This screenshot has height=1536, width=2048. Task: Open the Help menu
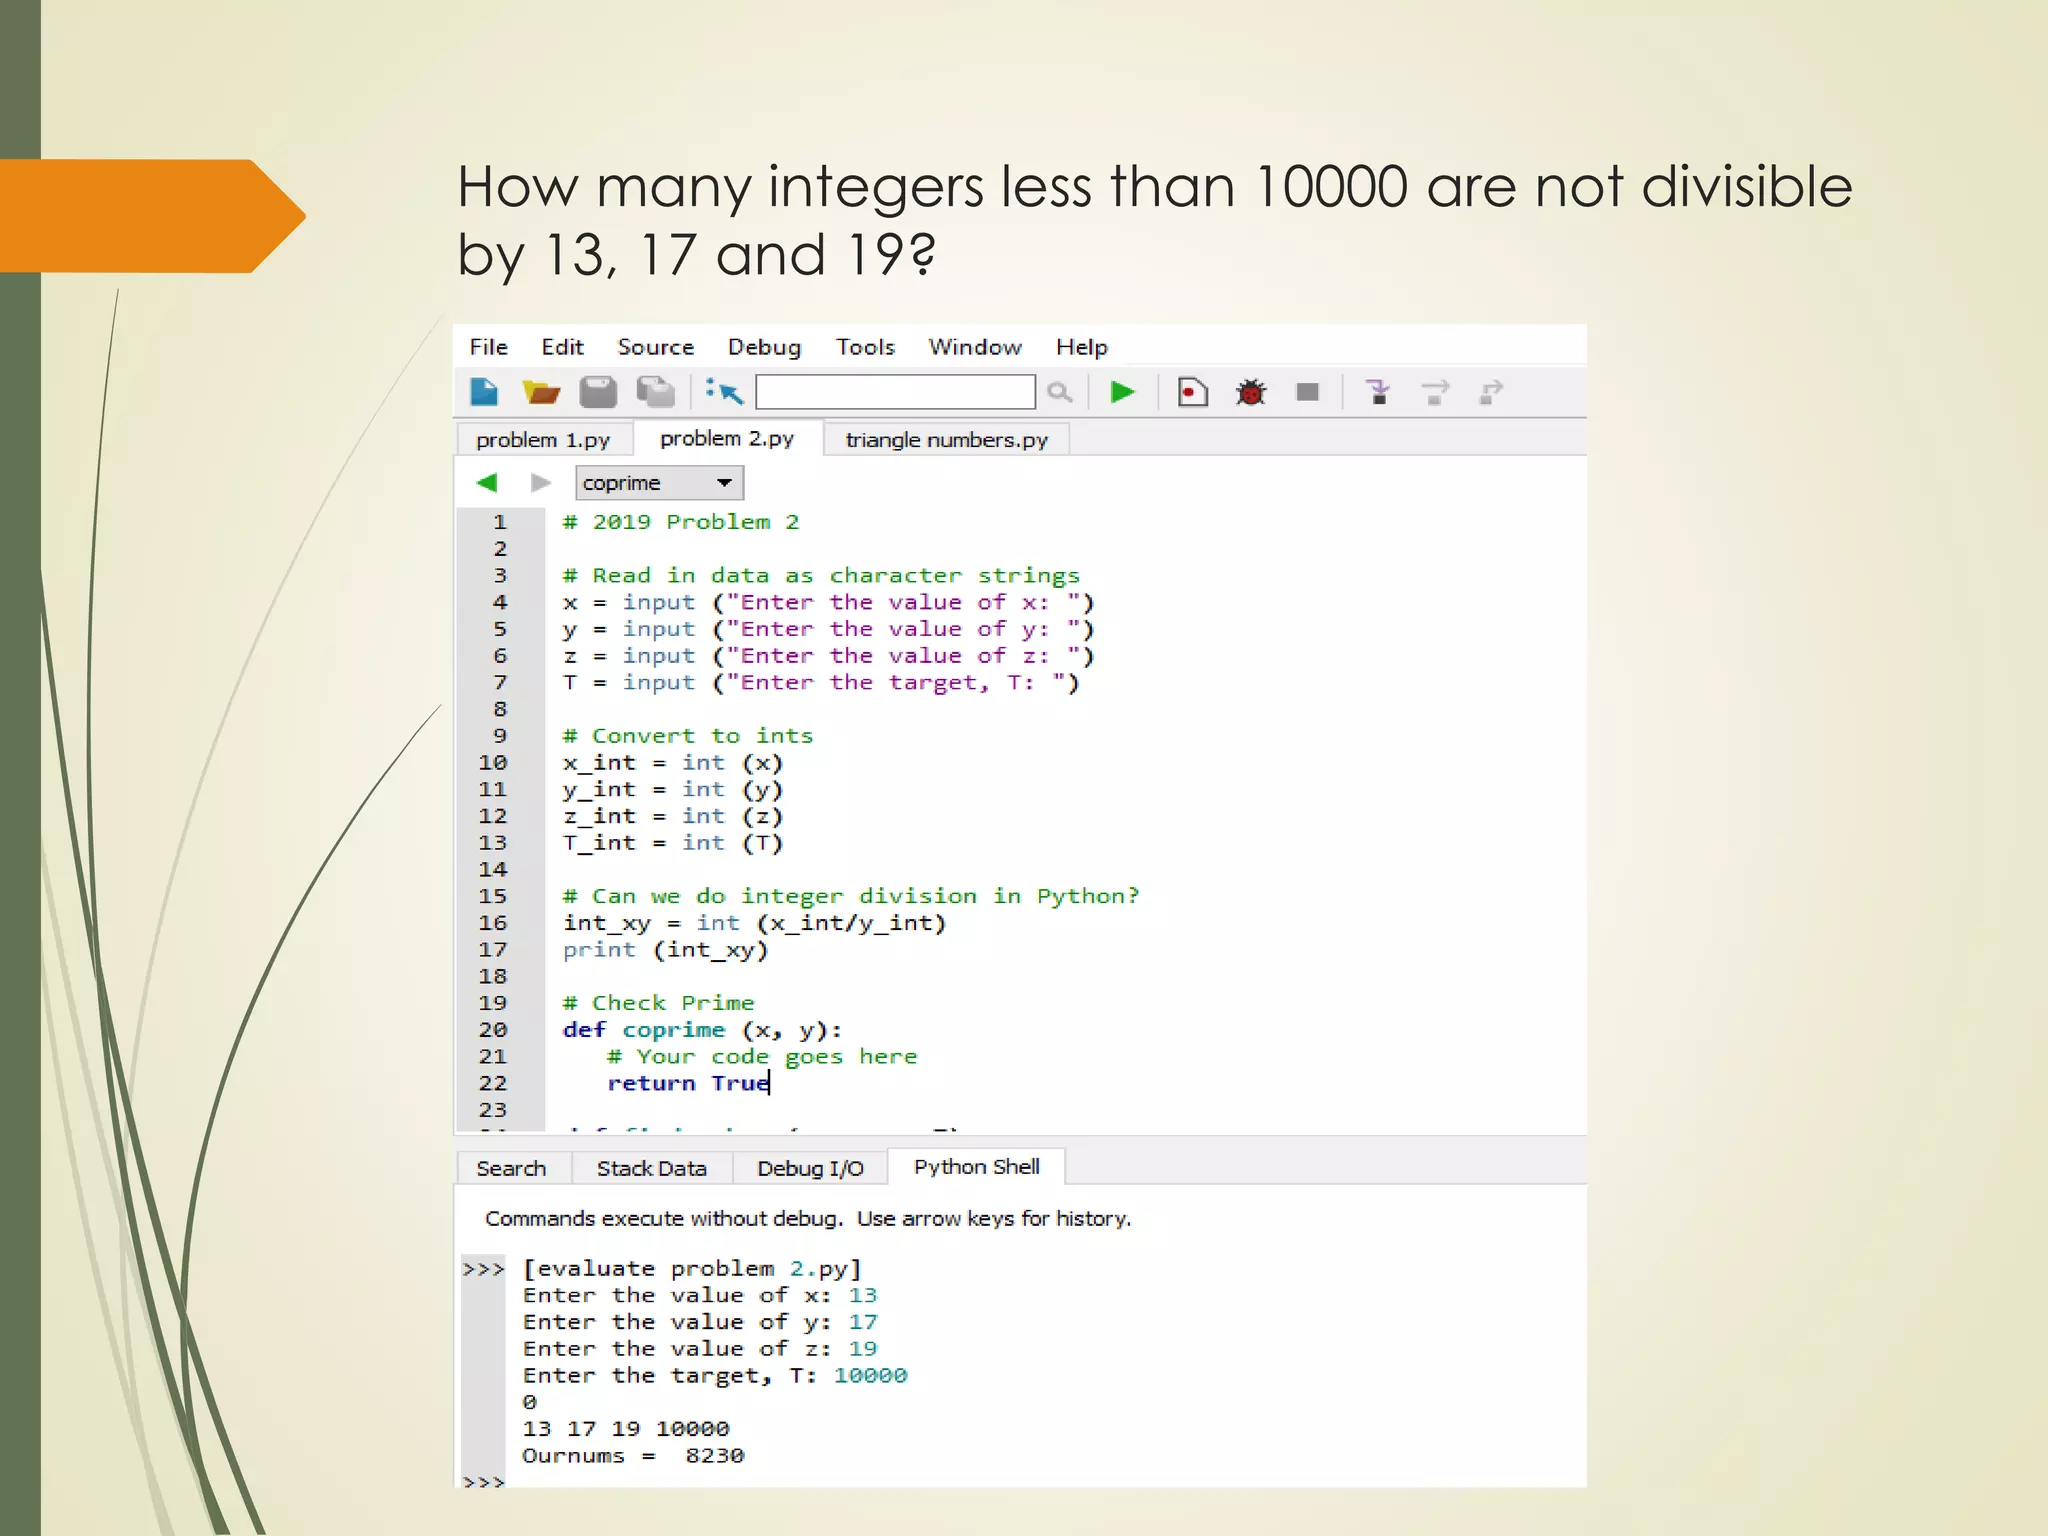pyautogui.click(x=1082, y=347)
